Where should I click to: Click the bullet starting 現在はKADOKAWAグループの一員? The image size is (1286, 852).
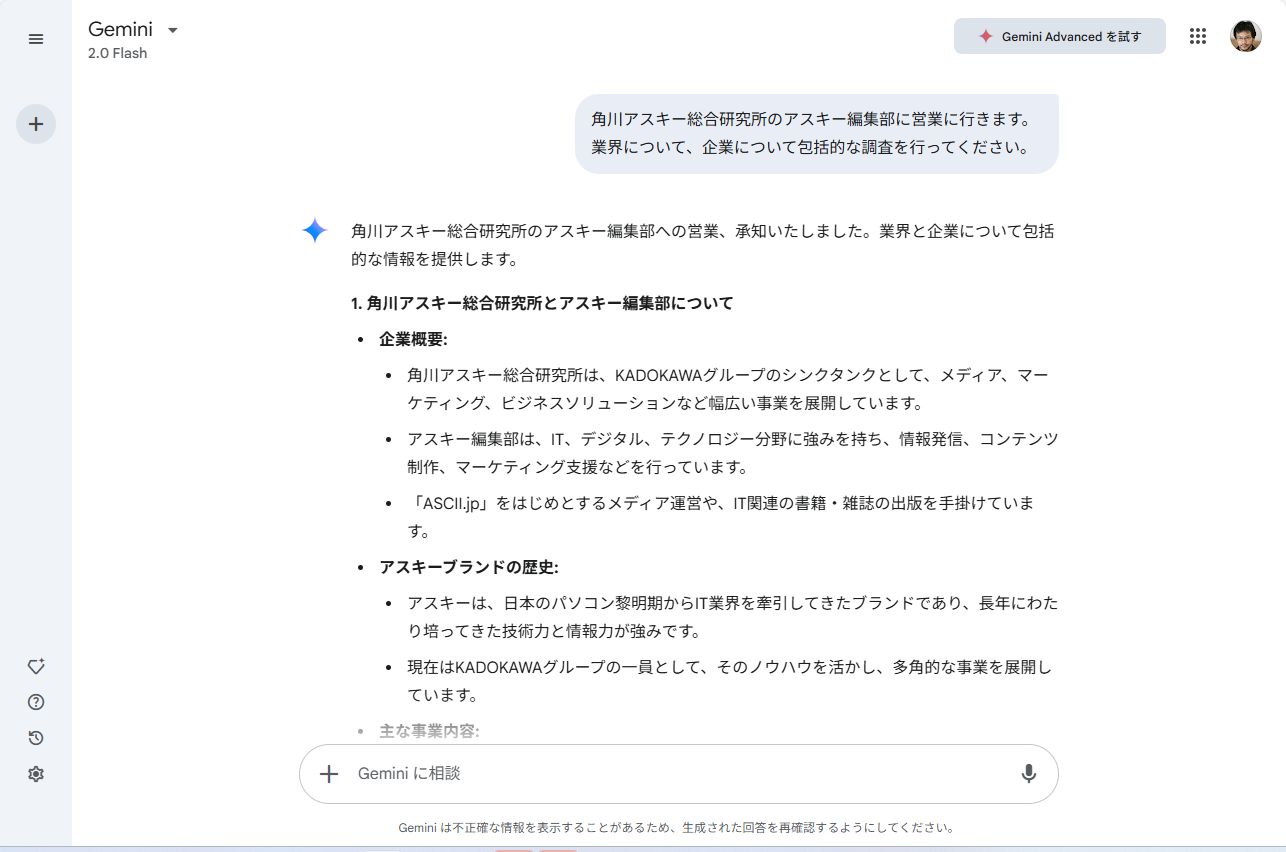[x=730, y=681]
